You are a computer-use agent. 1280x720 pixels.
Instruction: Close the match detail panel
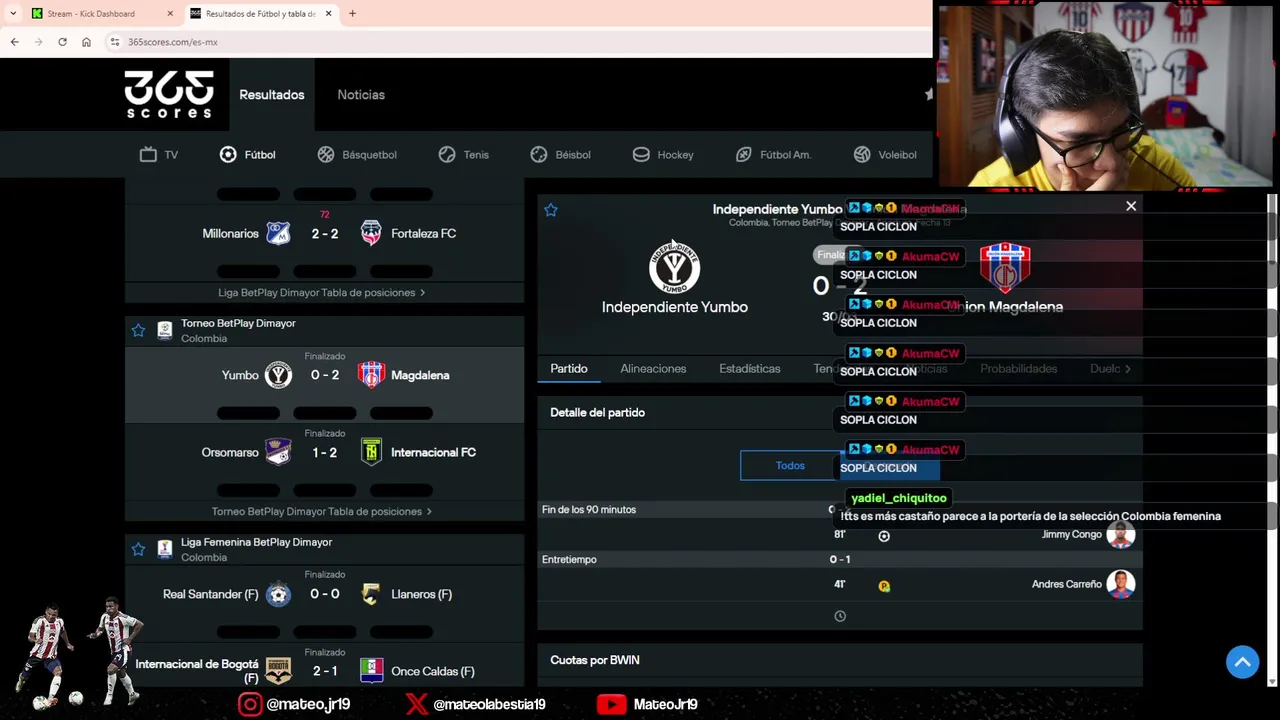(1131, 206)
